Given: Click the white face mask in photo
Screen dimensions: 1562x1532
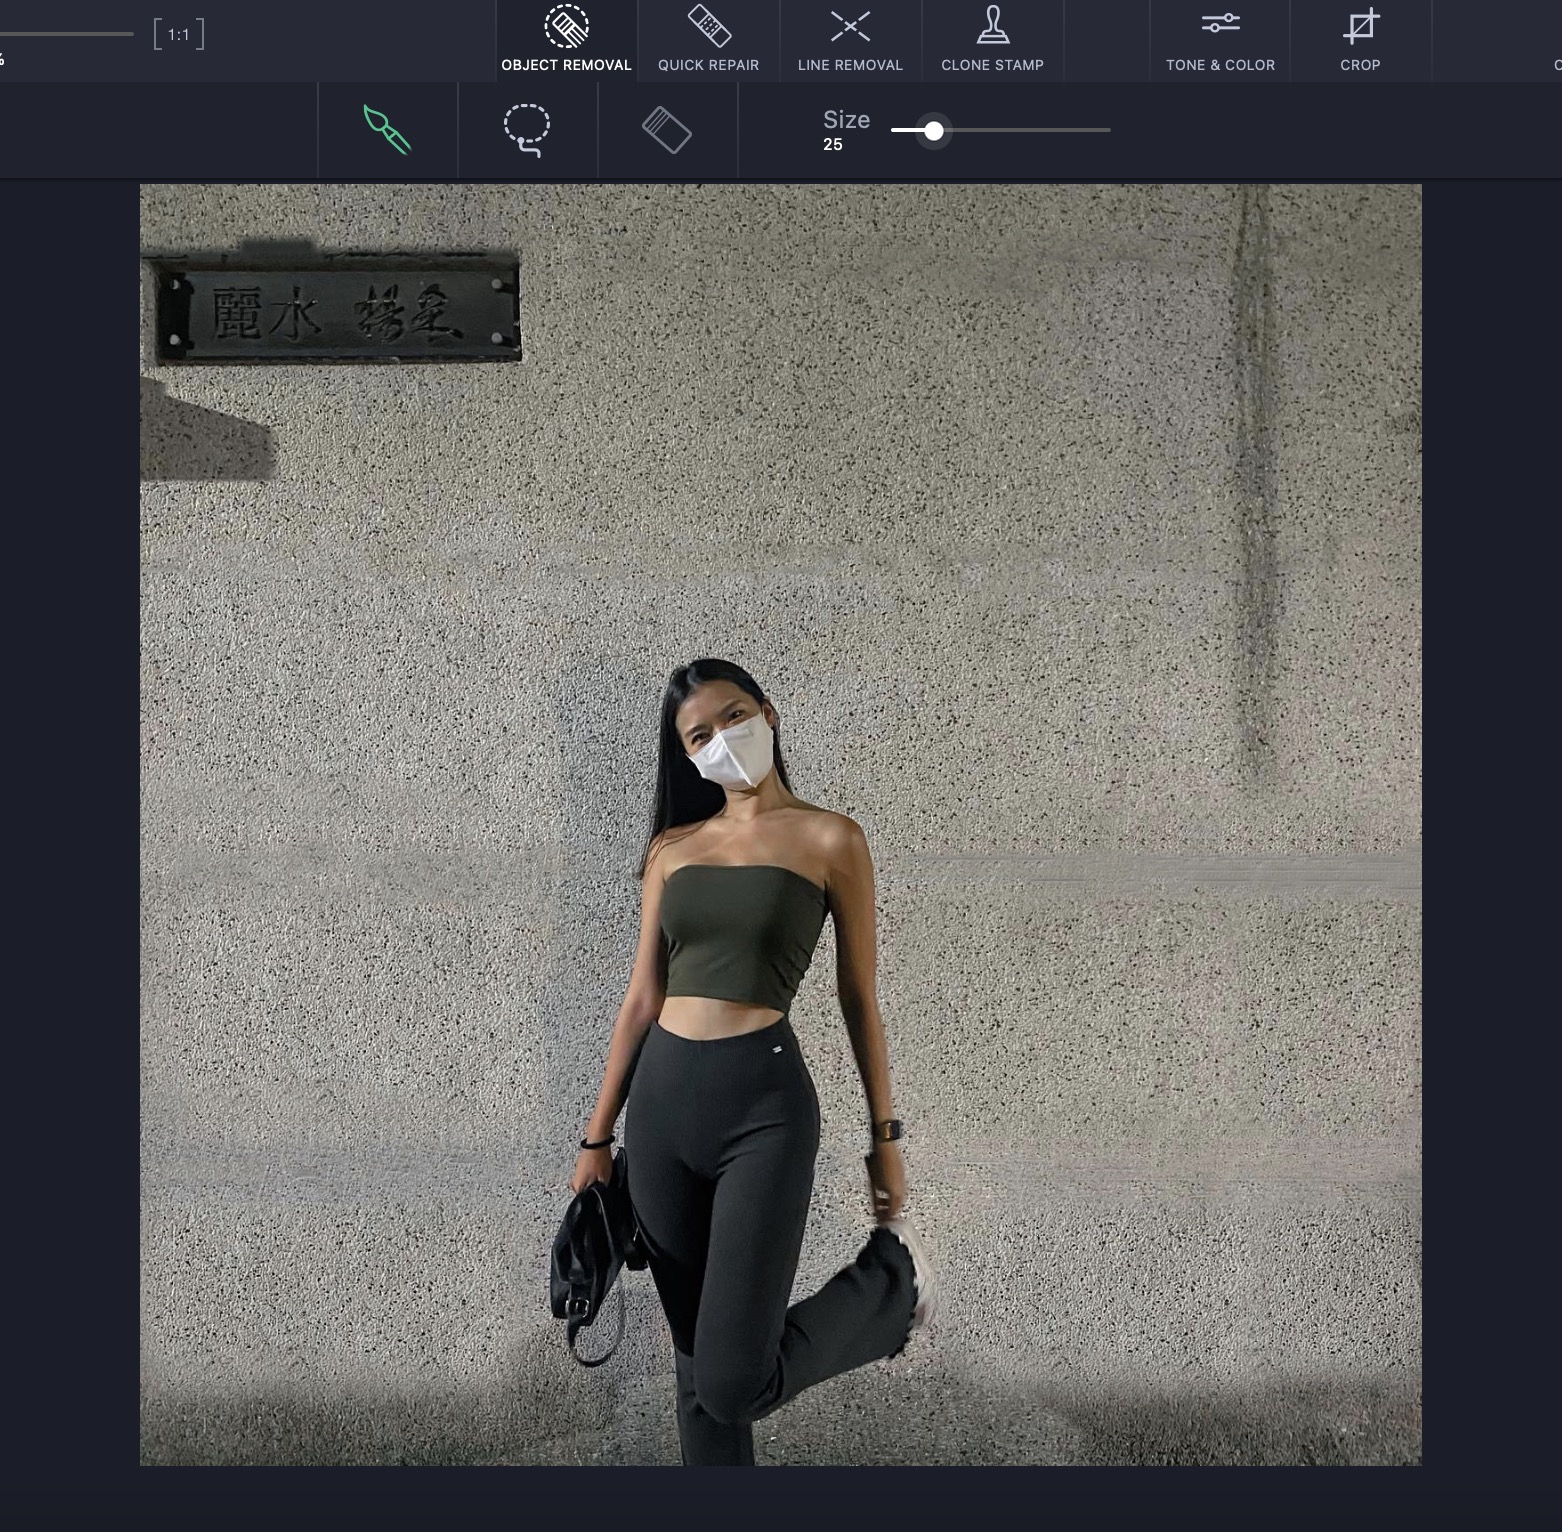Looking at the screenshot, I should point(731,754).
